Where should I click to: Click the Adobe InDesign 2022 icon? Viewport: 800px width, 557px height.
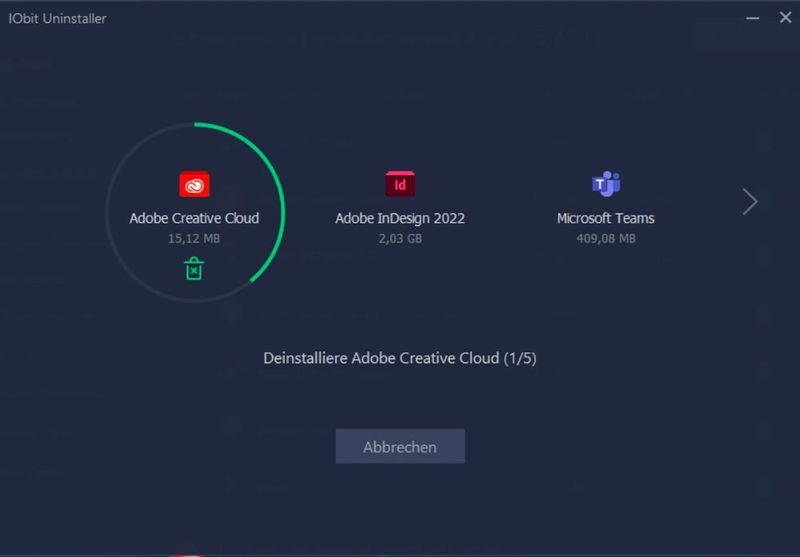point(400,184)
